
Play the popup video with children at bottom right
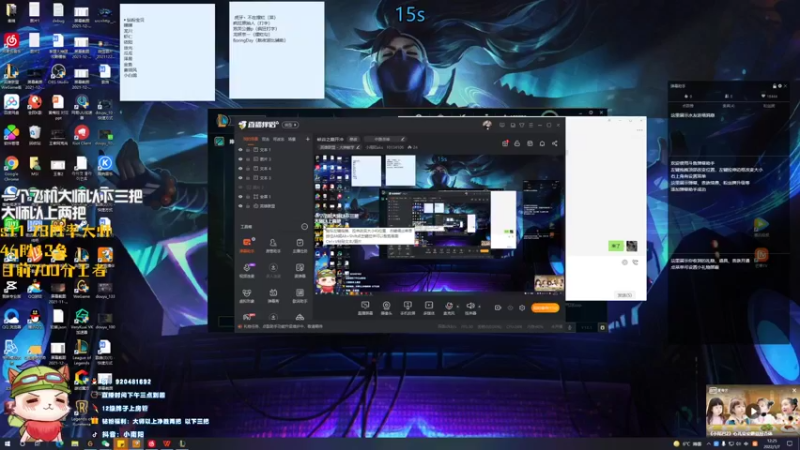pos(753,411)
